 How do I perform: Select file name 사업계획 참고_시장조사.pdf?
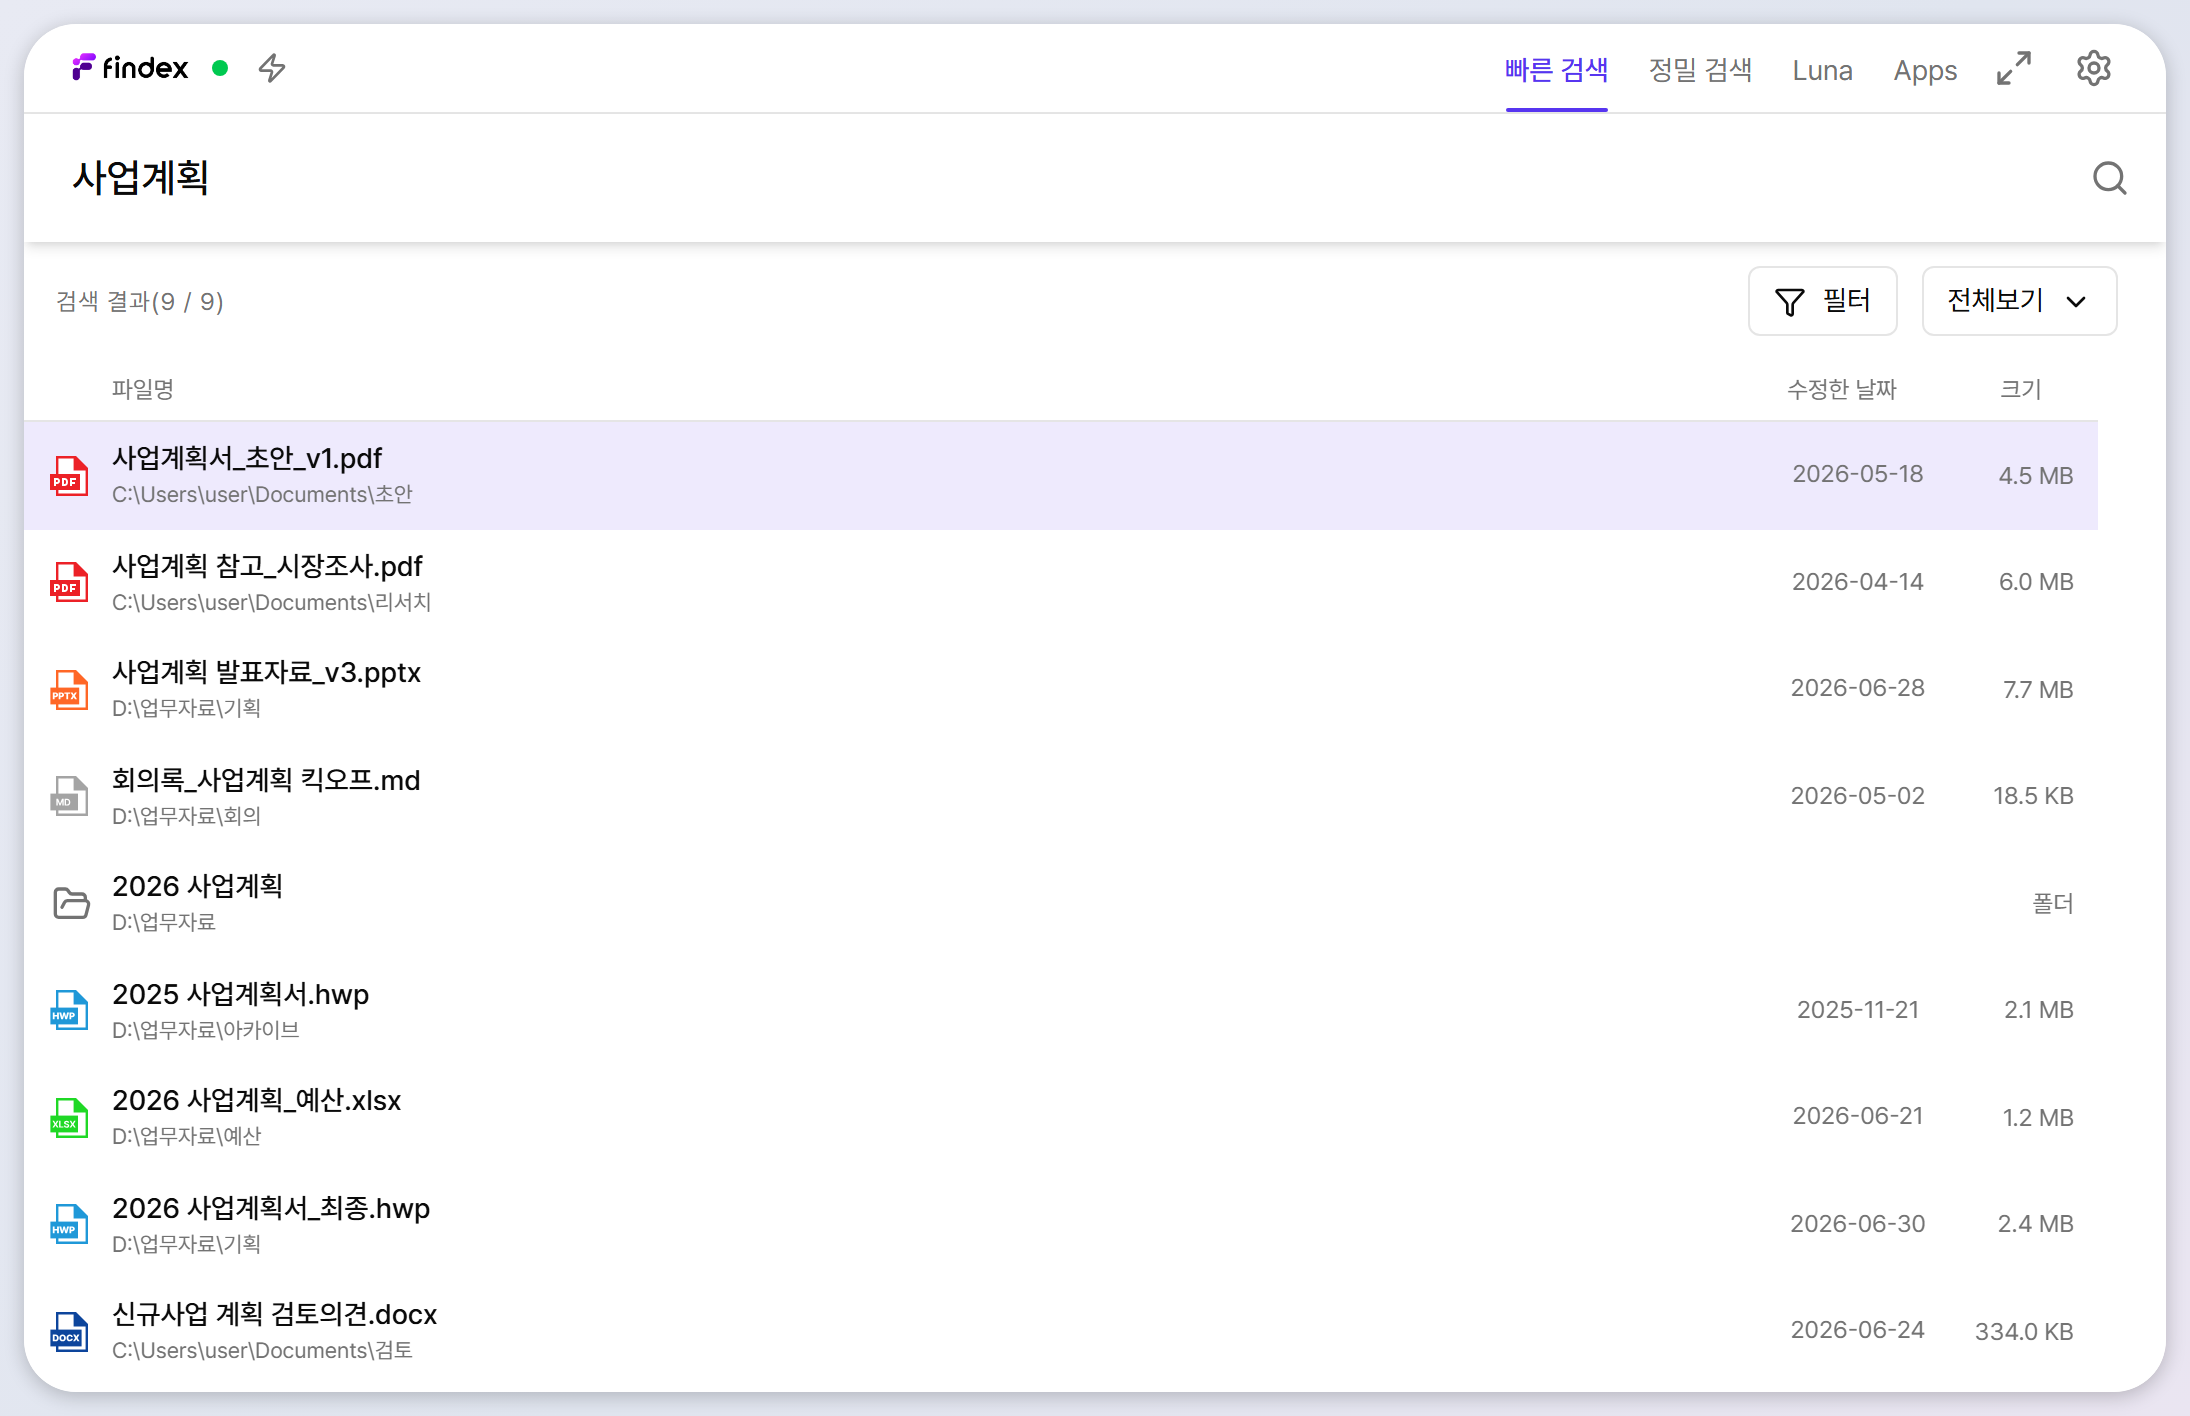point(267,566)
